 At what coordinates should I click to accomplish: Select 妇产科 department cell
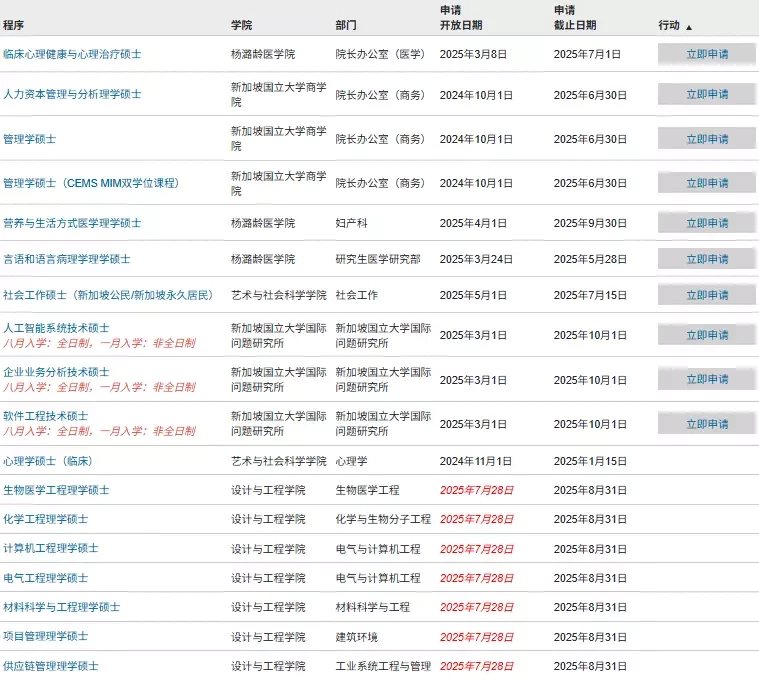[x=351, y=223]
